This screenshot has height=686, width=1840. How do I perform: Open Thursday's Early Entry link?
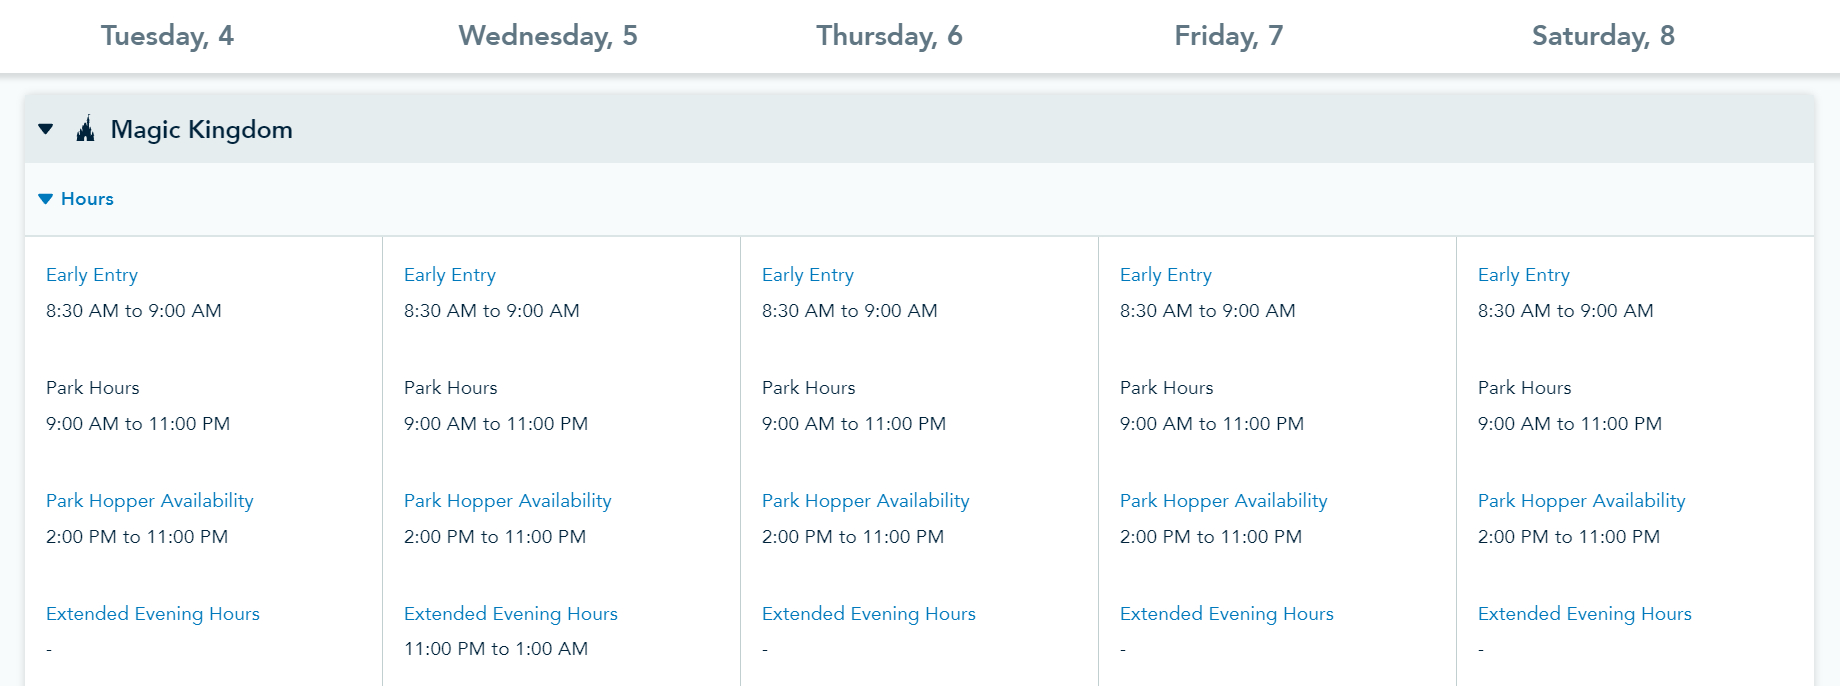(x=808, y=275)
